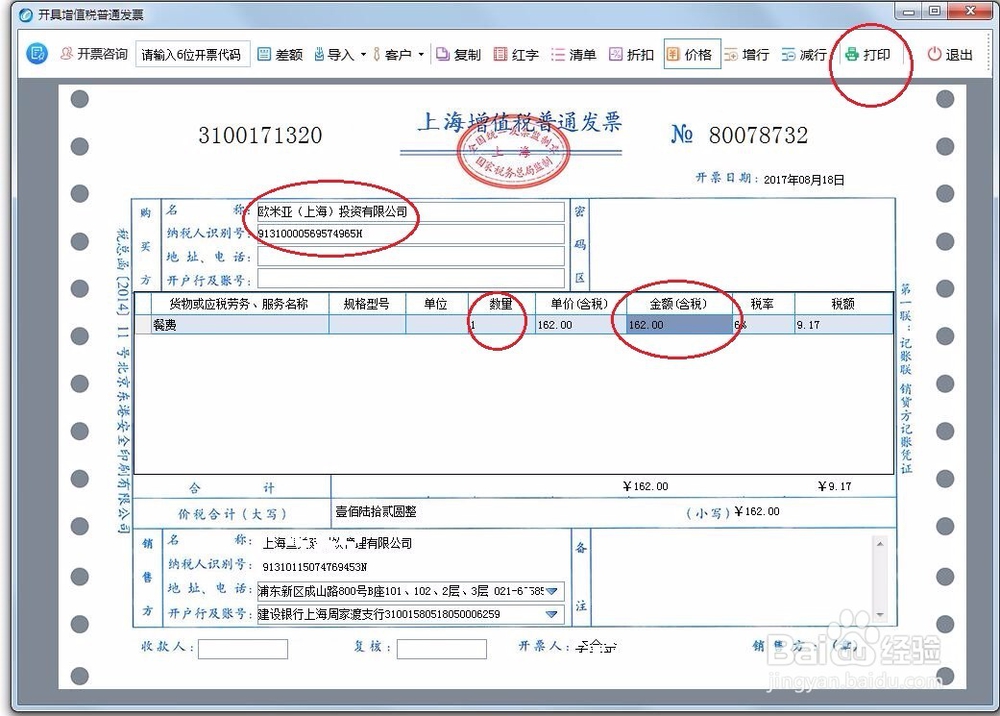Click the 导入 import button
The height and width of the screenshot is (716, 1000).
(x=334, y=55)
